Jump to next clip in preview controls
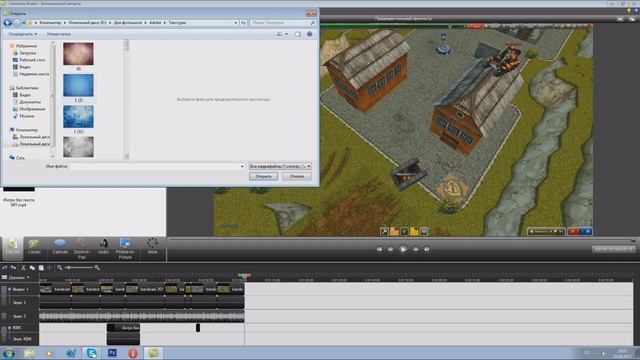The width and height of the screenshot is (640, 360). (x=427, y=249)
